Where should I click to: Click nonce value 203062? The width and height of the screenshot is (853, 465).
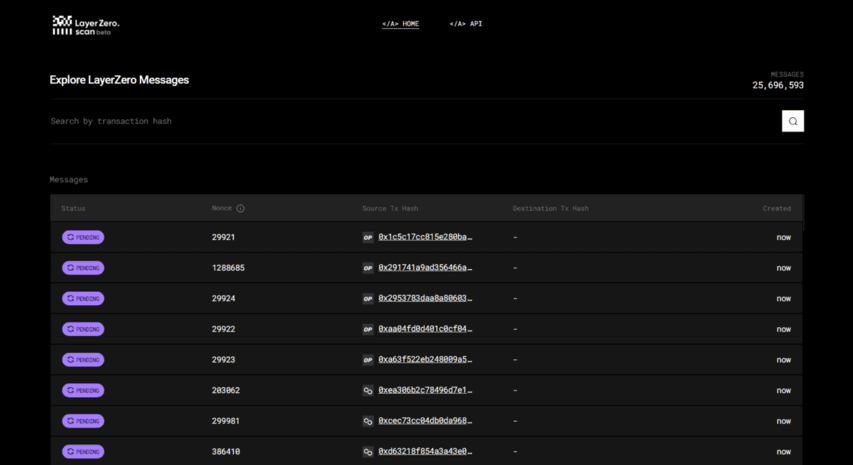pos(226,390)
